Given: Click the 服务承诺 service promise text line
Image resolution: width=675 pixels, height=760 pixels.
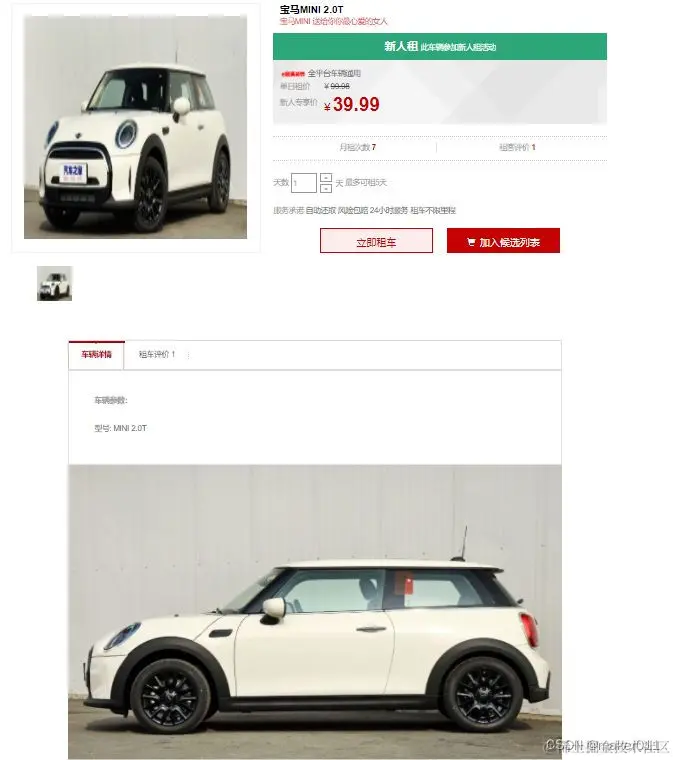Looking at the screenshot, I should pyautogui.click(x=364, y=210).
